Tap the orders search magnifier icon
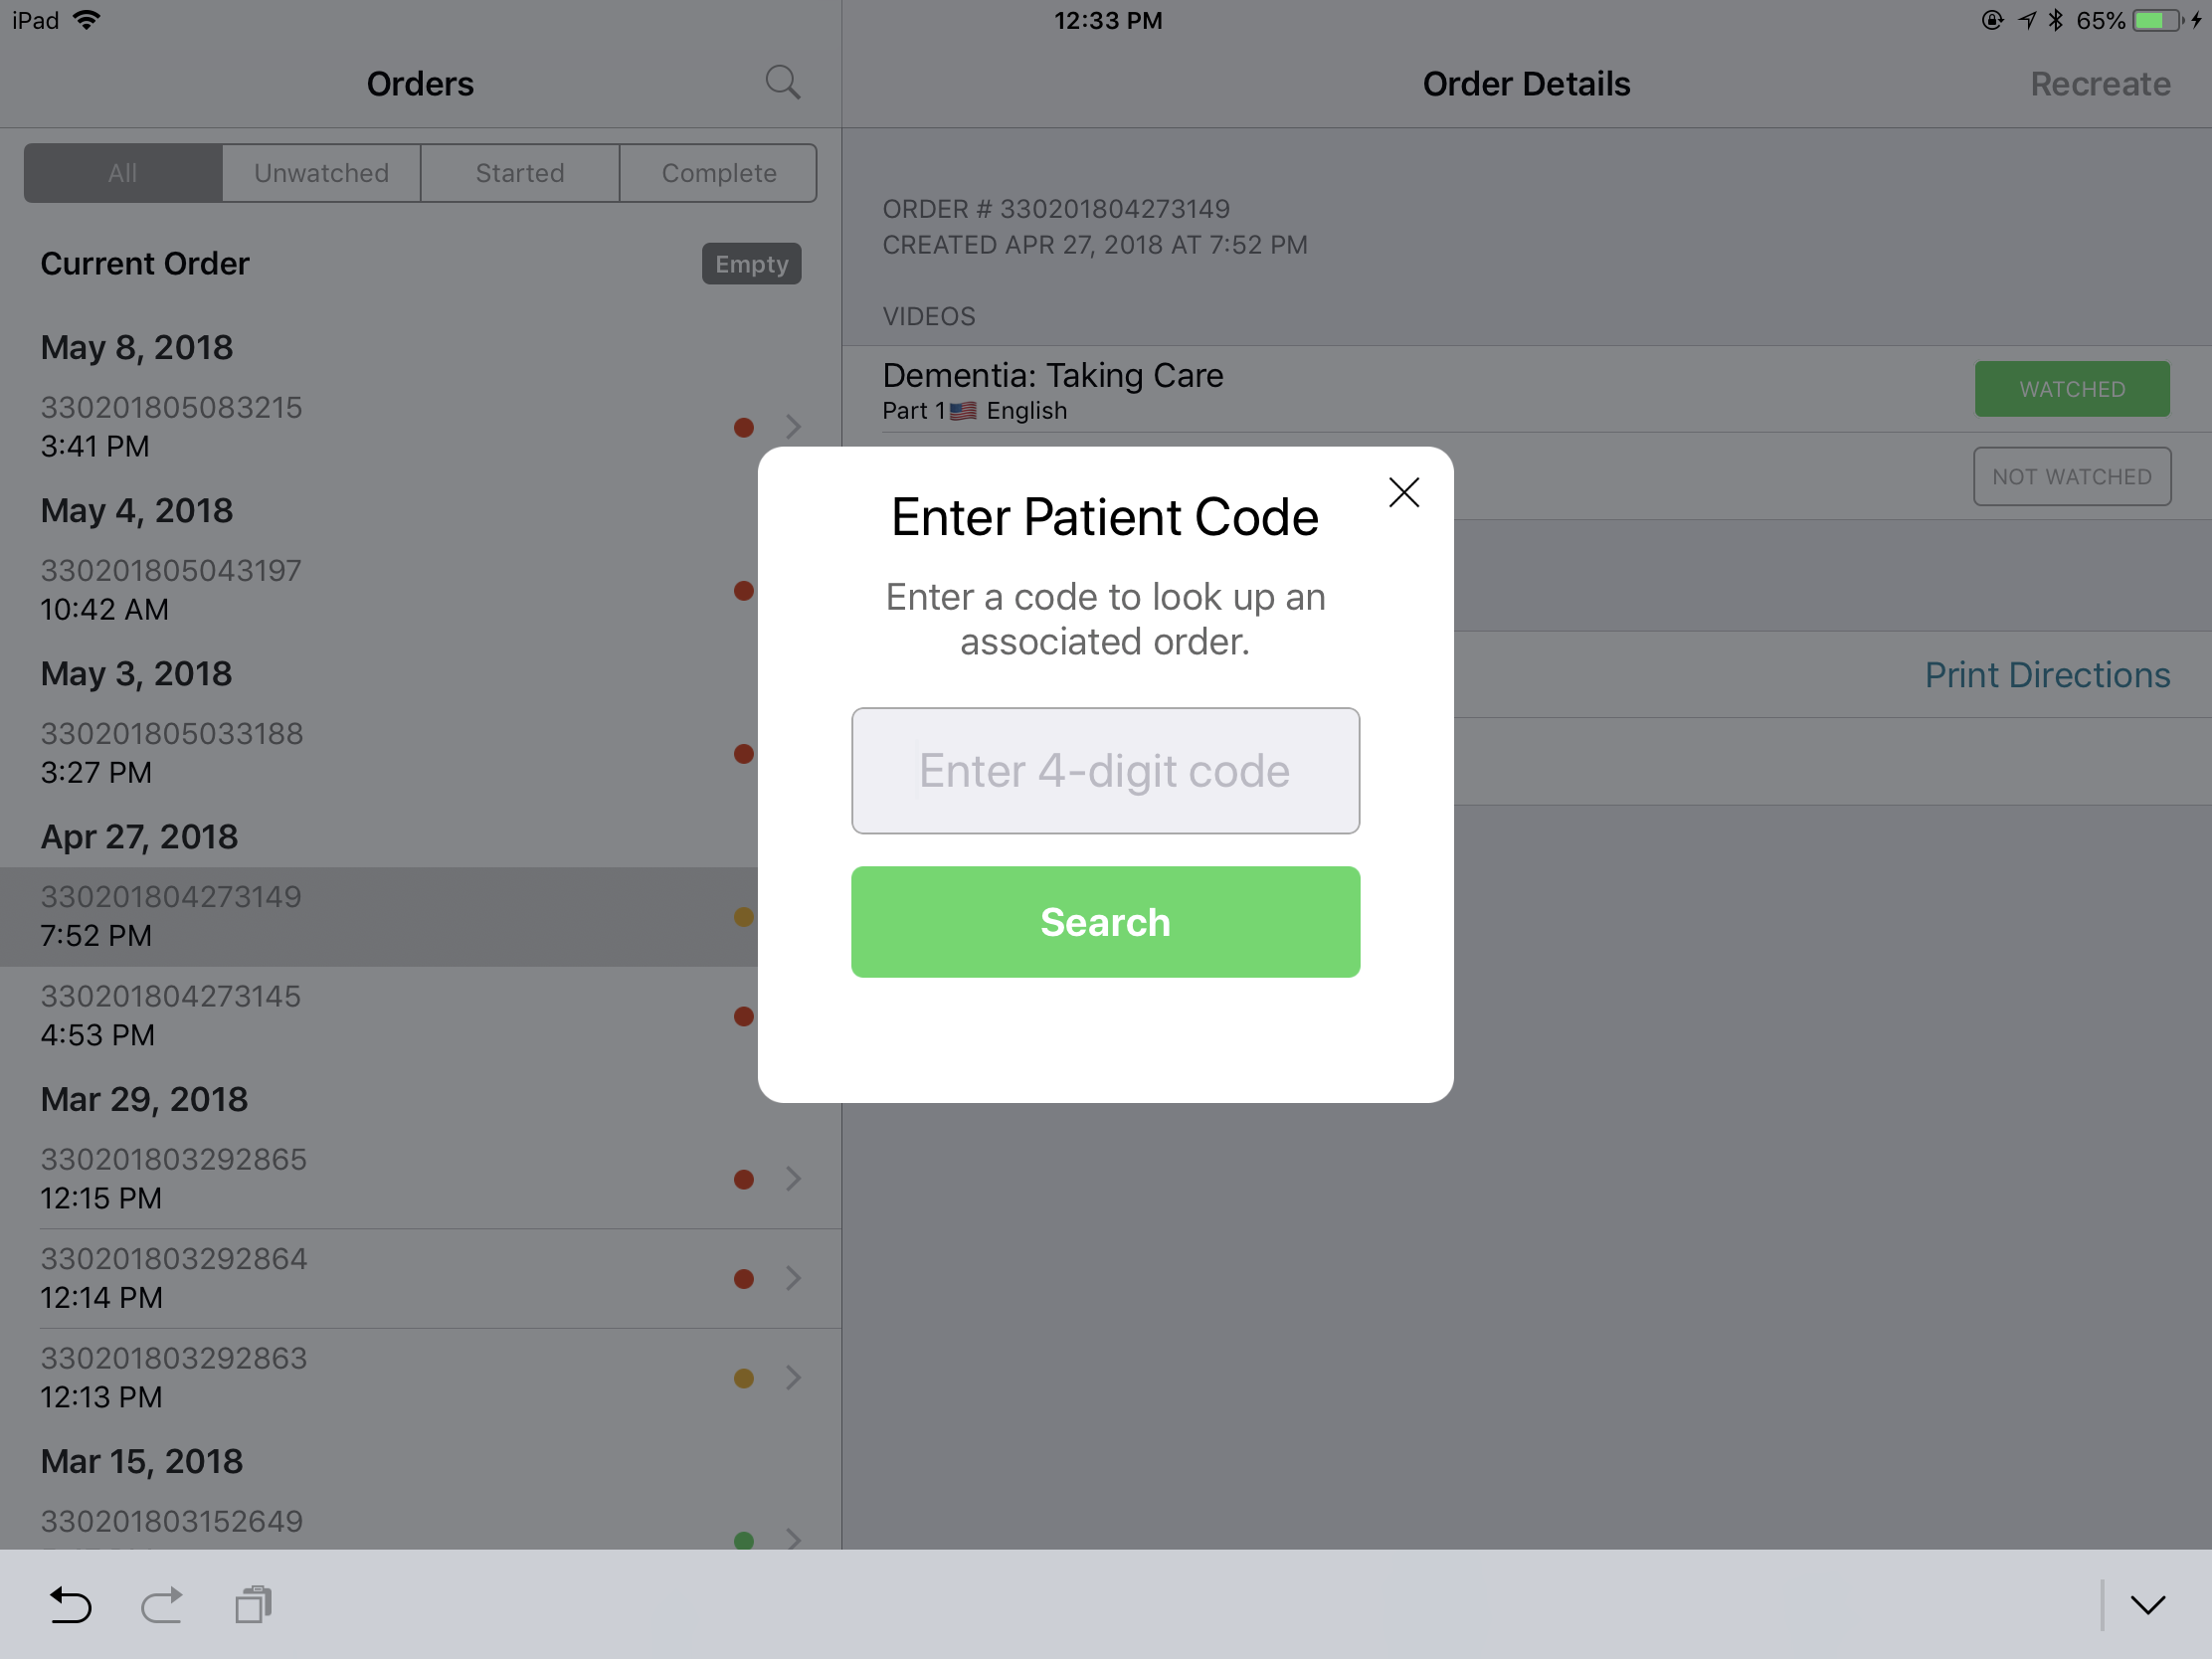2212x1659 pixels. tap(782, 83)
